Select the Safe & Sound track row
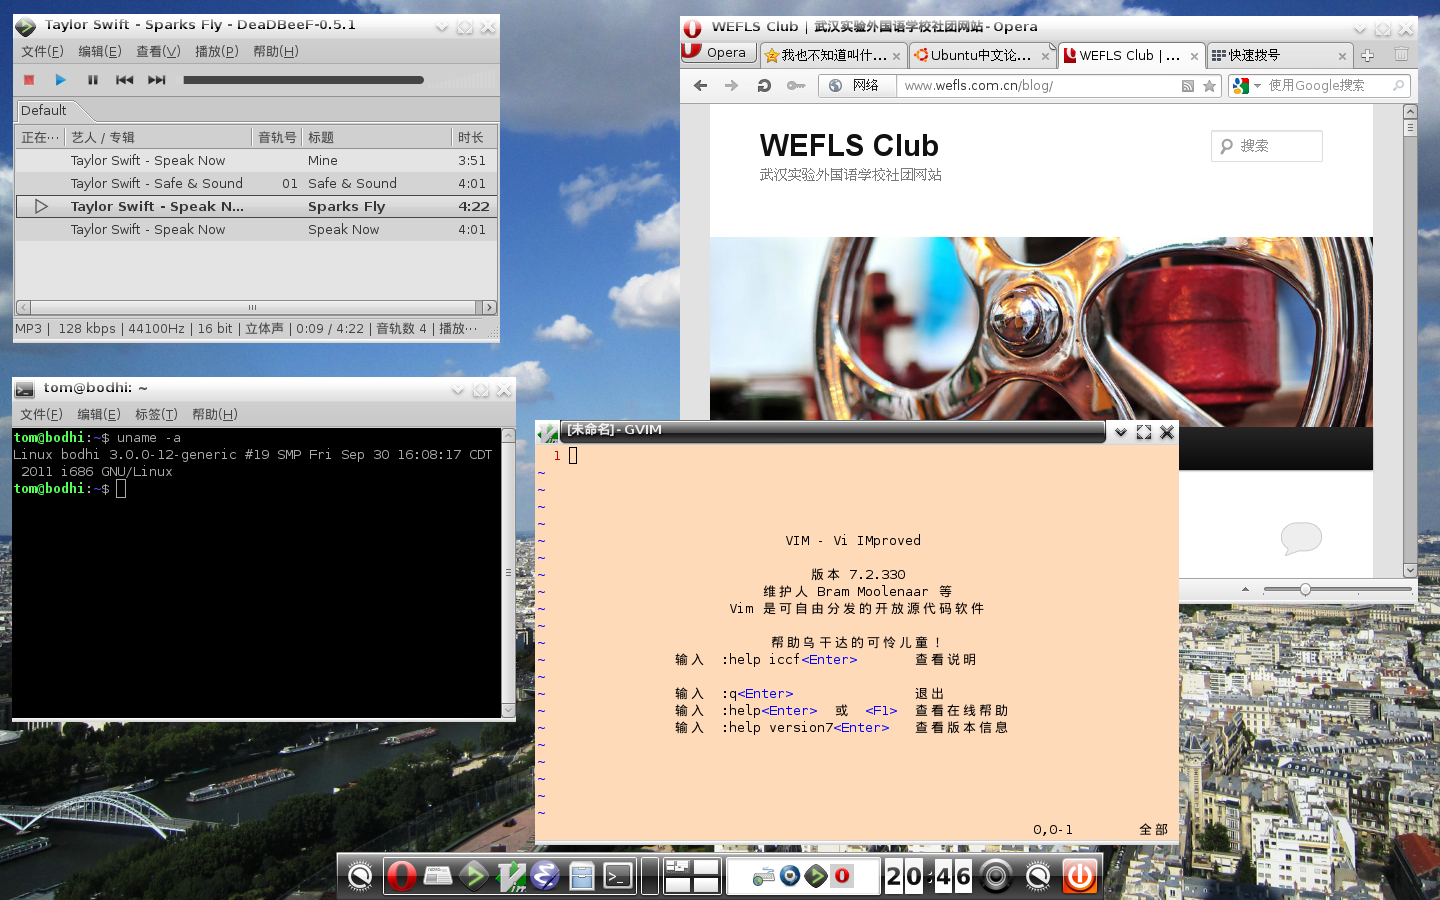1440x900 pixels. [x=256, y=183]
